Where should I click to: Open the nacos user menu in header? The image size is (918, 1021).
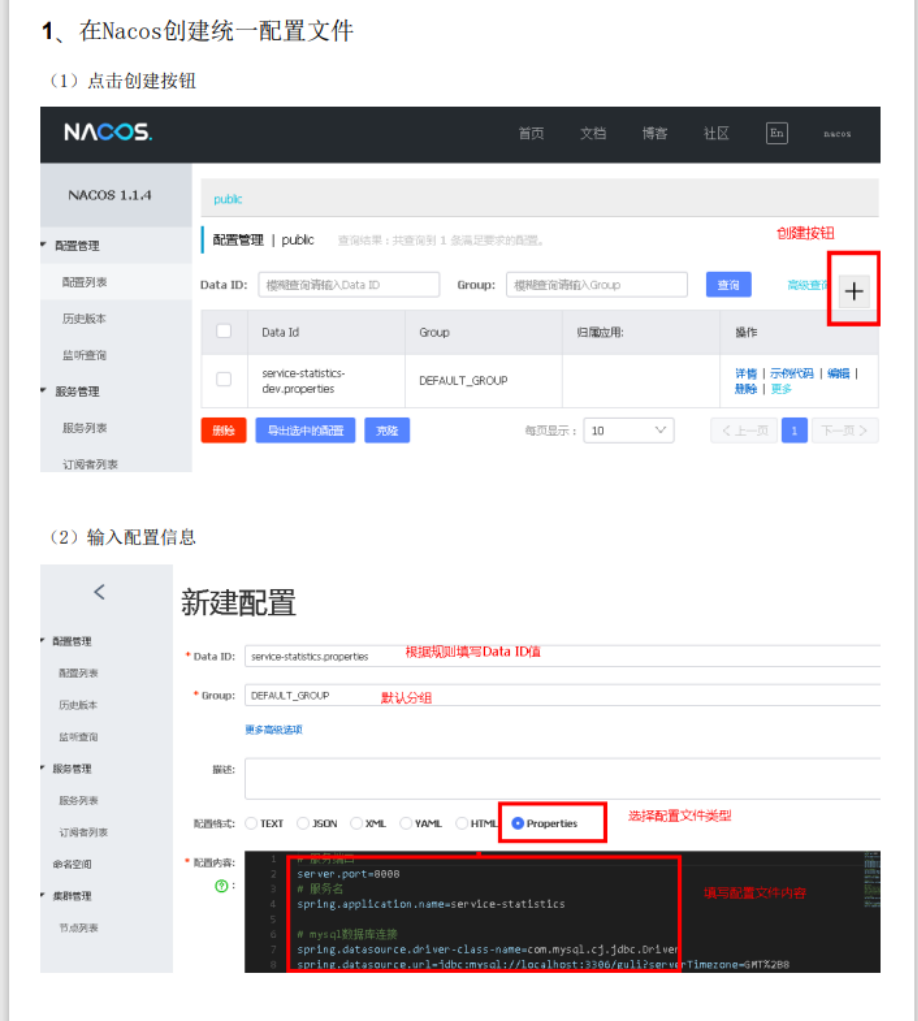[x=837, y=134]
